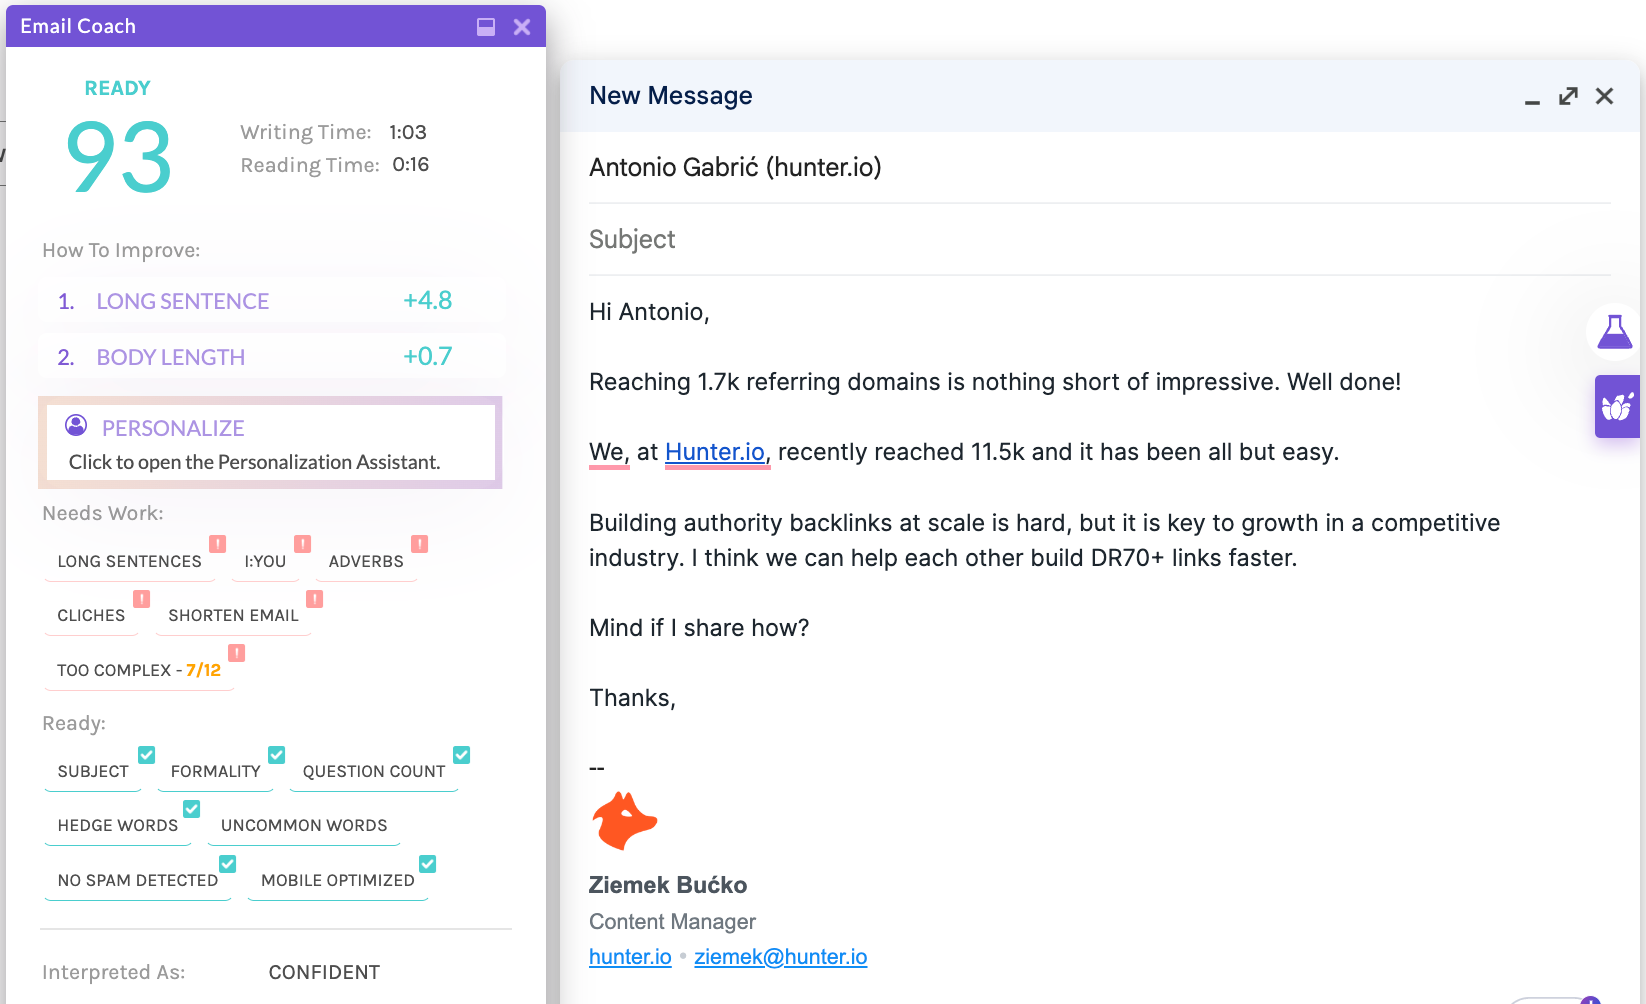Screen dimensions: 1646x1004
Task: Select the QUESTION COUNT ready tag
Action: (x=374, y=772)
